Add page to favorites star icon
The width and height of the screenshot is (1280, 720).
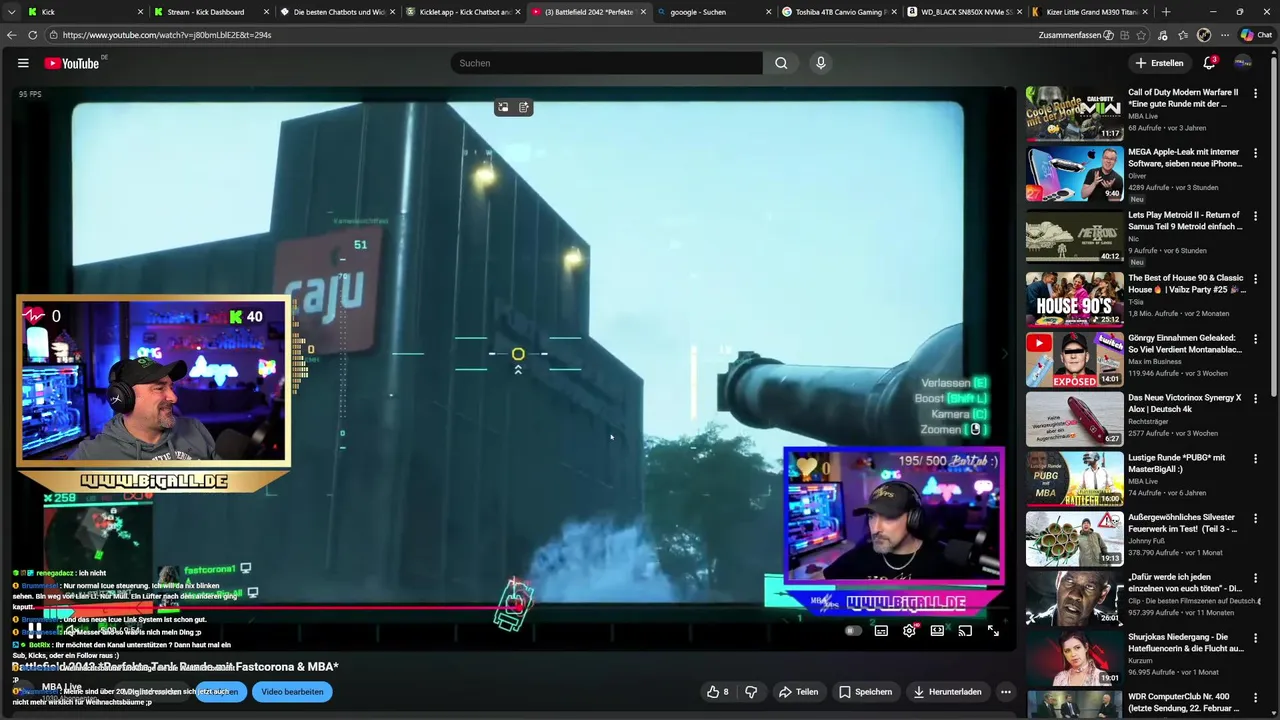[1143, 35]
